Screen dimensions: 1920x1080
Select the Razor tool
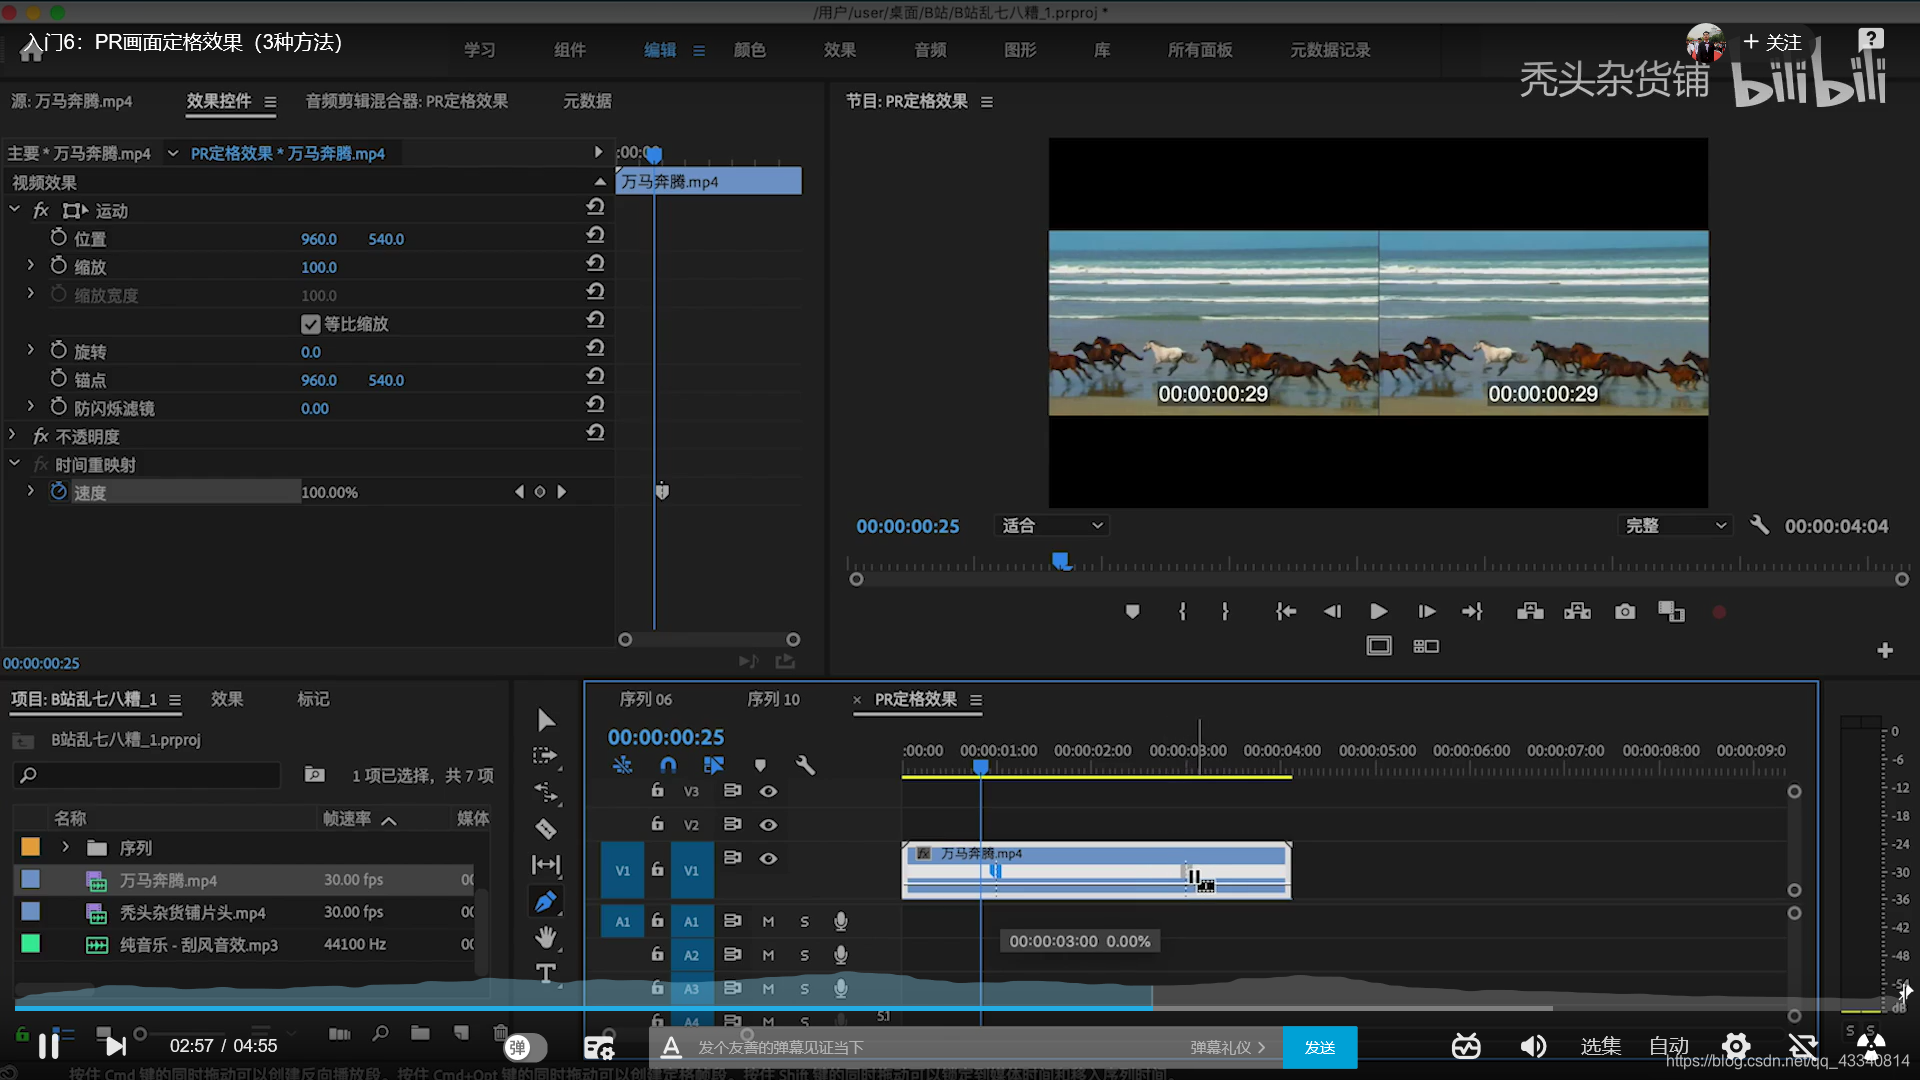pyautogui.click(x=545, y=829)
